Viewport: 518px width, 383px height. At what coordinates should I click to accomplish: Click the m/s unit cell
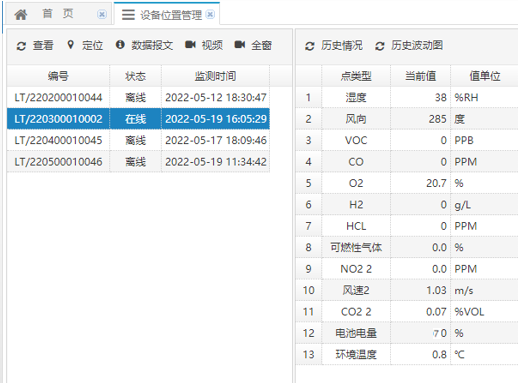point(484,290)
